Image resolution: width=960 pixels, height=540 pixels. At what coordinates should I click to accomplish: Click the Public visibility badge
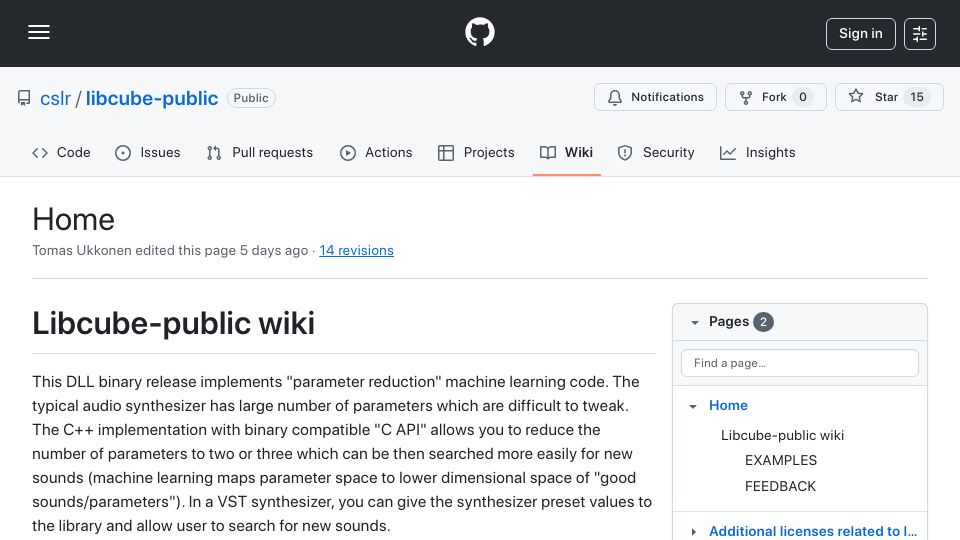[251, 98]
